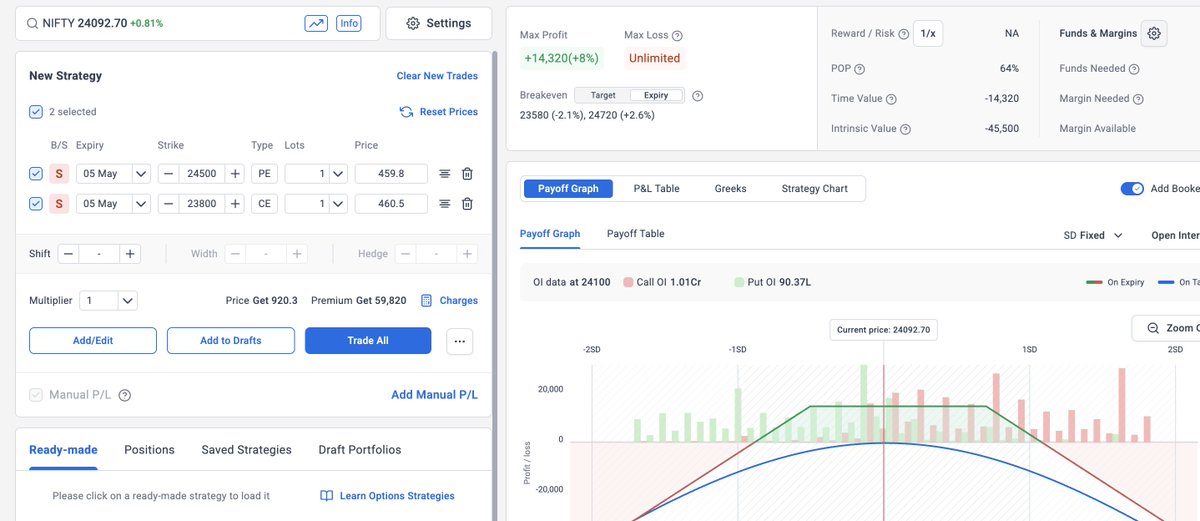This screenshot has width=1200, height=521.
Task: Click the Manual P/L help icon
Action: pos(125,395)
